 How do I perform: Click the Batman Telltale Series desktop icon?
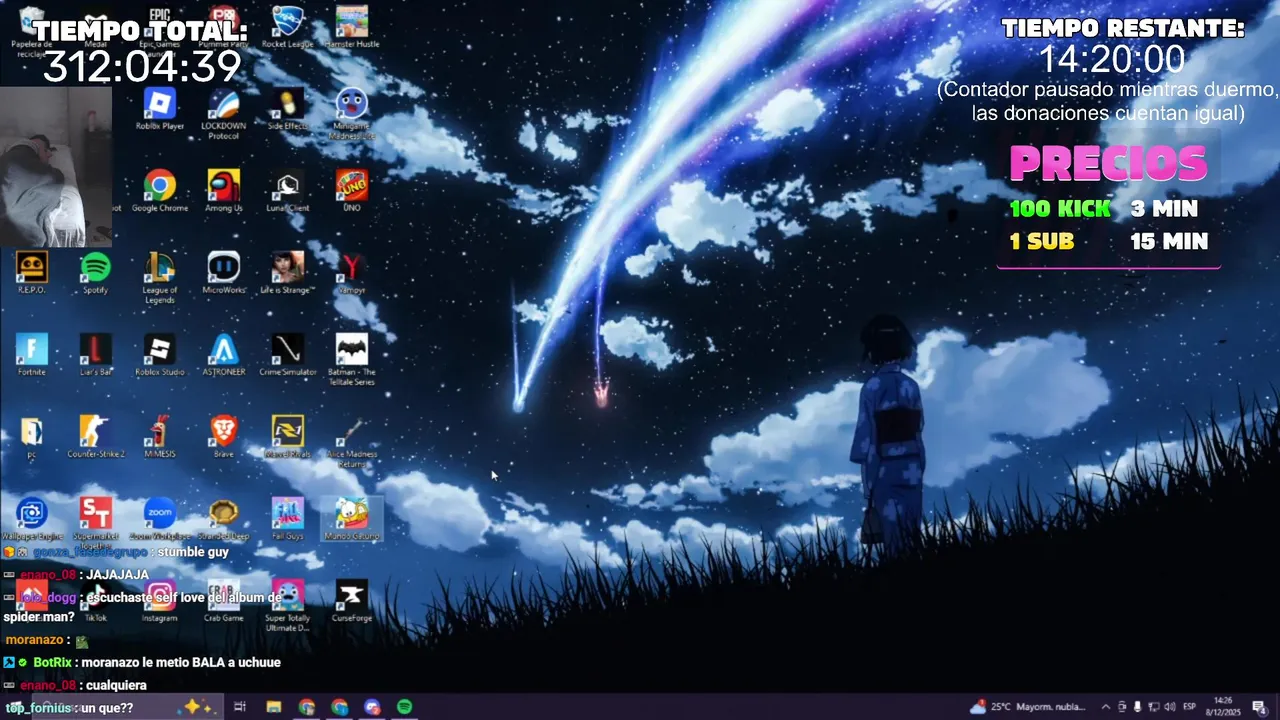(x=351, y=359)
